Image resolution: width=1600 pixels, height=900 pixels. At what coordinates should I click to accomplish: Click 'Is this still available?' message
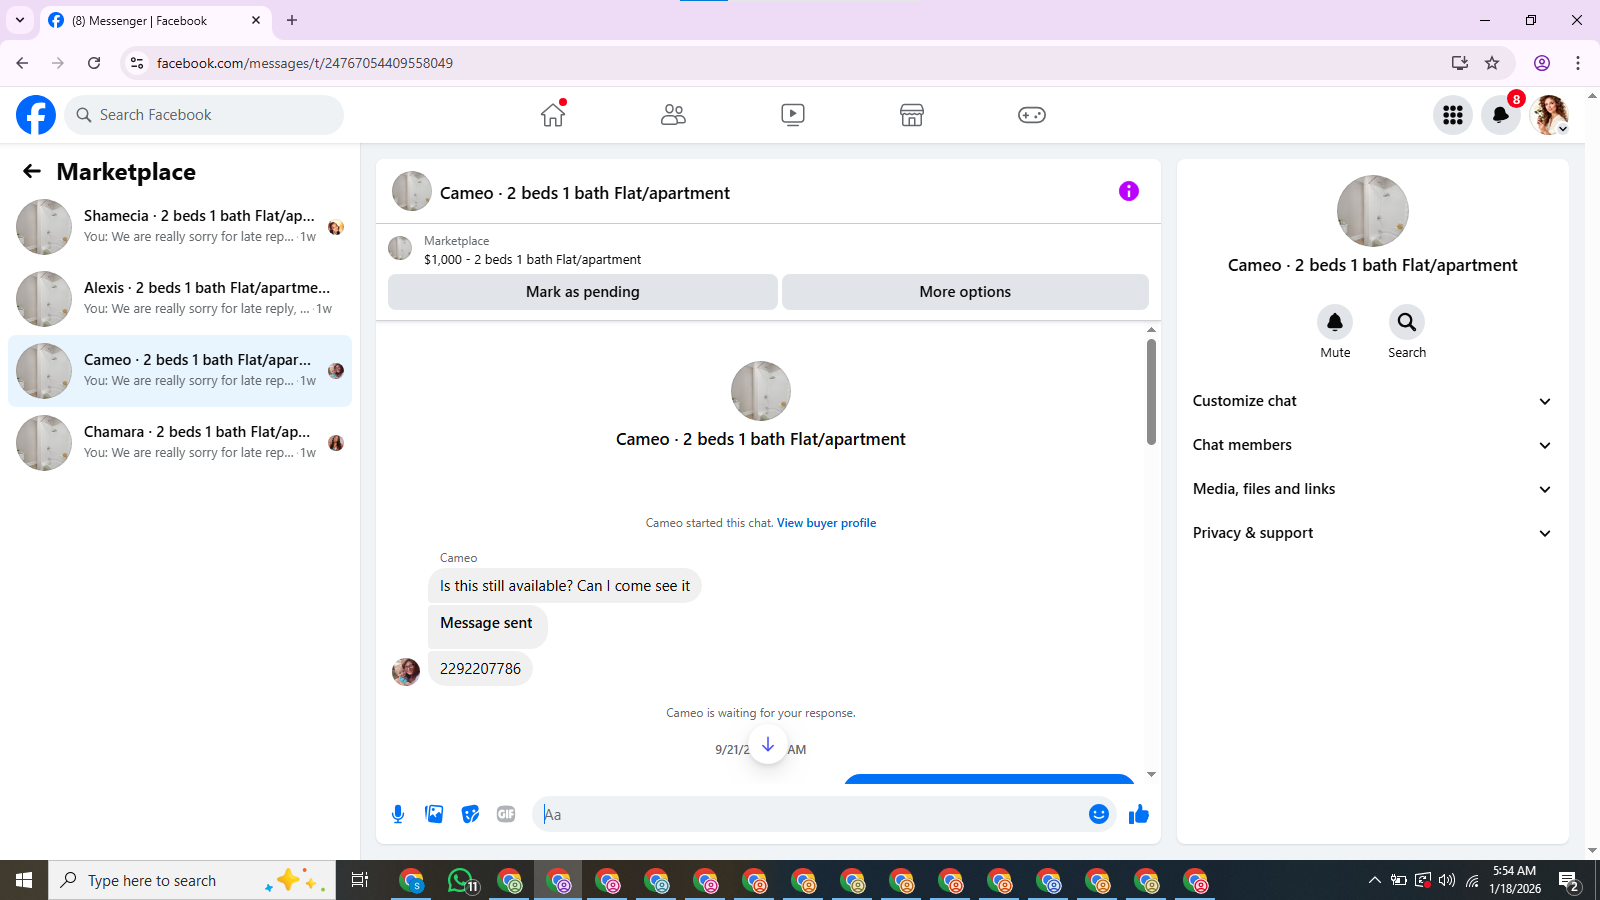pyautogui.click(x=565, y=586)
